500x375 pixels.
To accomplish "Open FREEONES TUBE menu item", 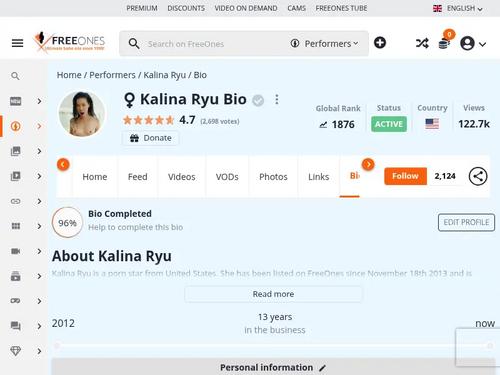I will pyautogui.click(x=341, y=8).
